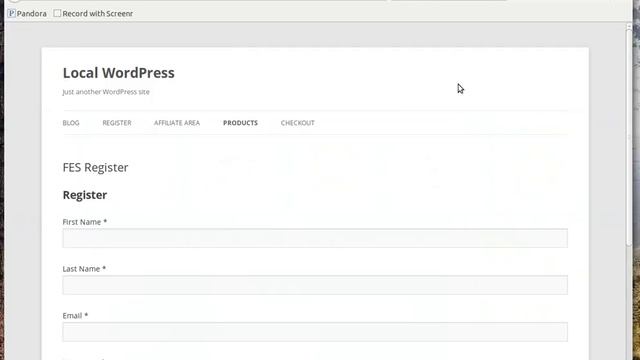The height and width of the screenshot is (360, 640).
Task: Click the 'First Name *' label
Action: click(x=84, y=222)
